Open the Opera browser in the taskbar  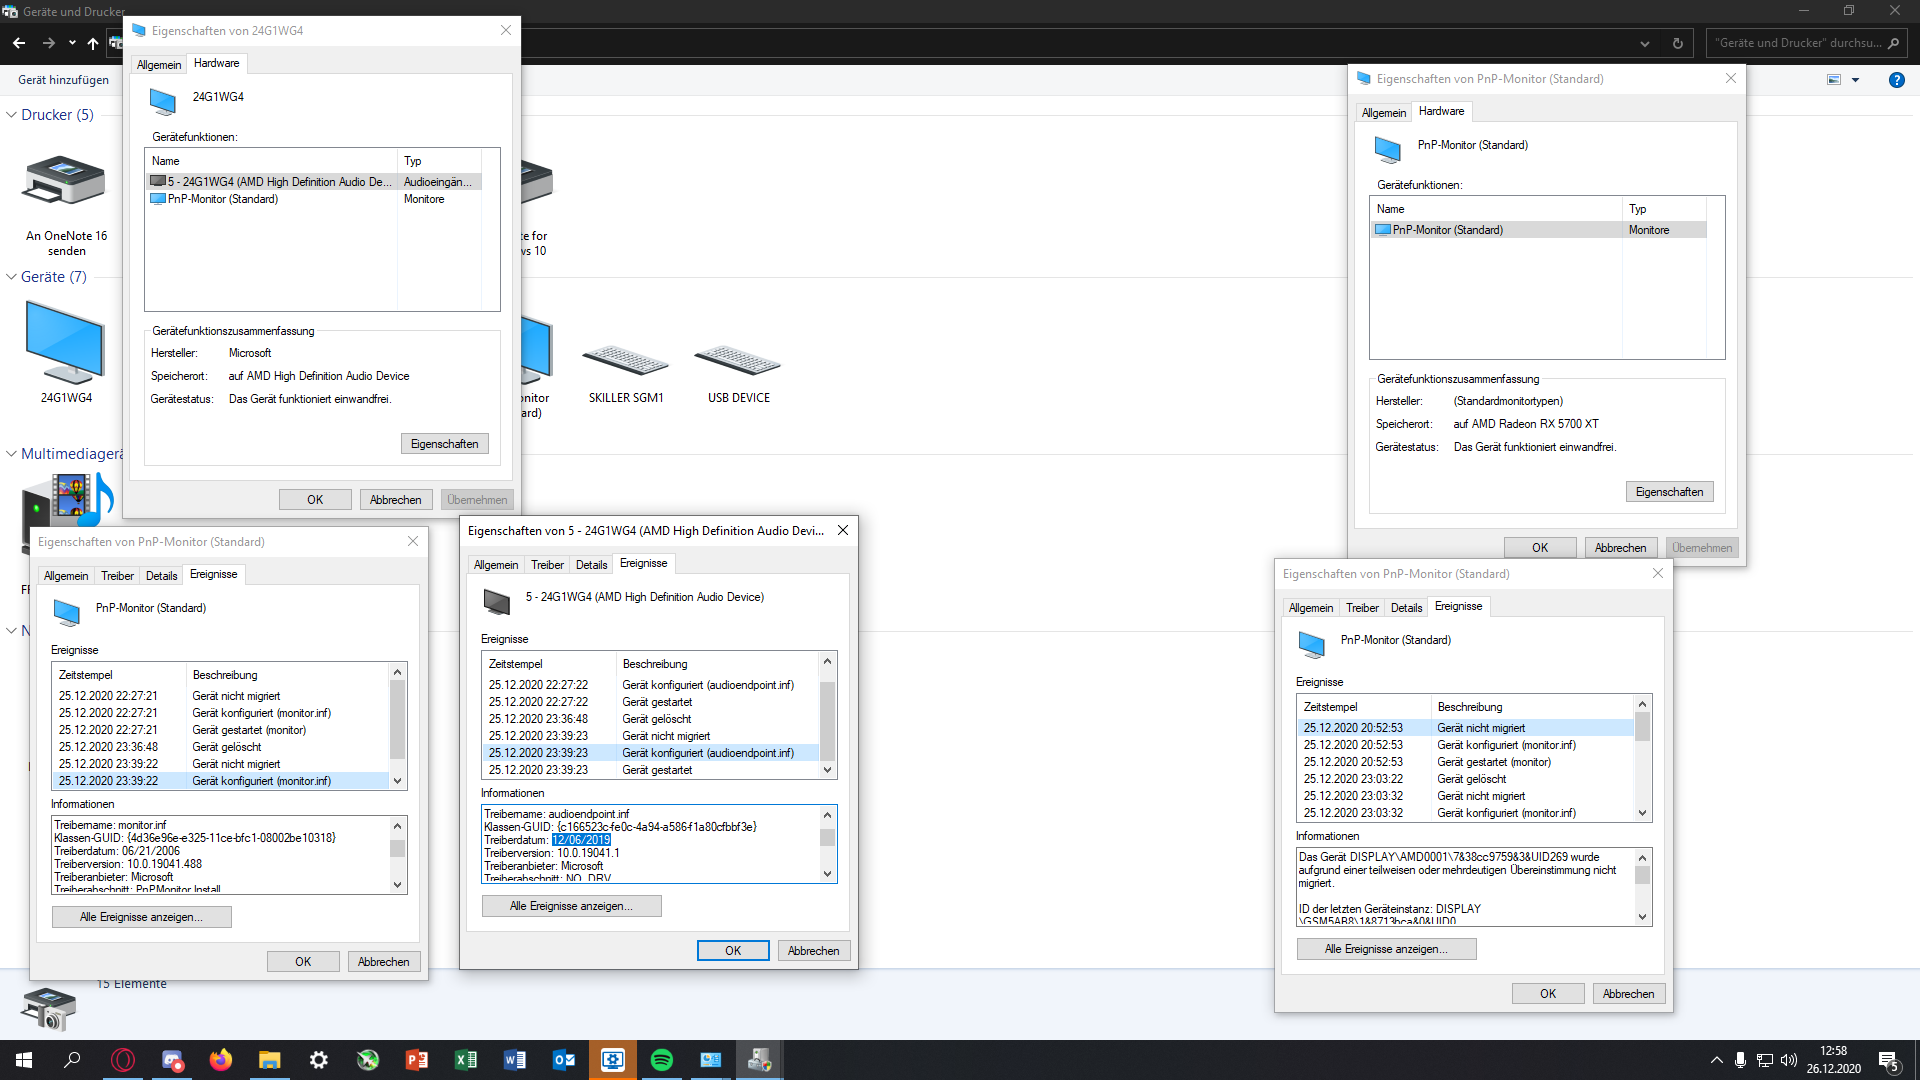coord(123,1060)
